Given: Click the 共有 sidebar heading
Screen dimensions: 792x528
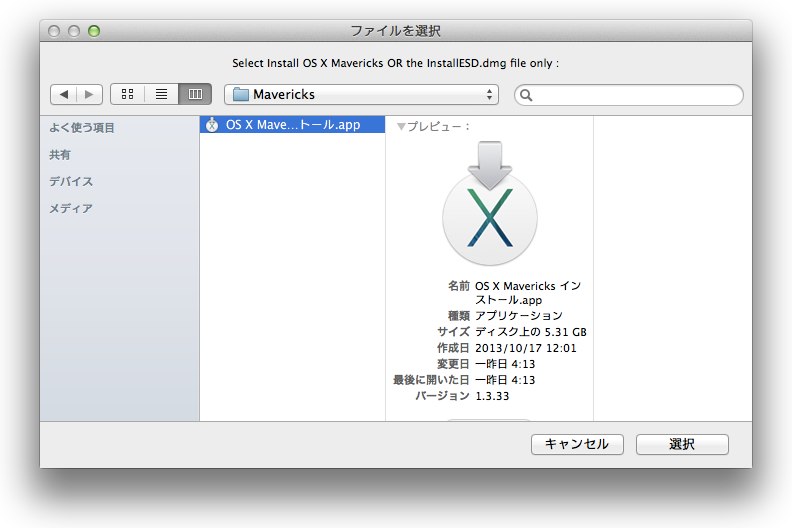Looking at the screenshot, I should 60,155.
